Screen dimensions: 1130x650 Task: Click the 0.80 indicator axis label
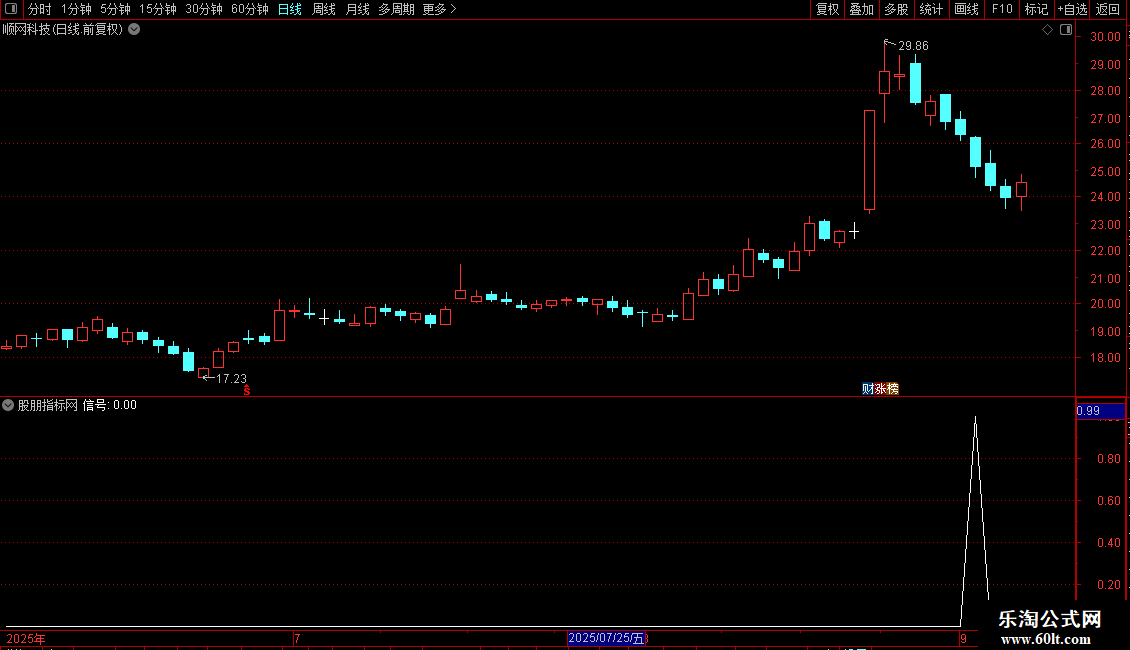(1108, 458)
